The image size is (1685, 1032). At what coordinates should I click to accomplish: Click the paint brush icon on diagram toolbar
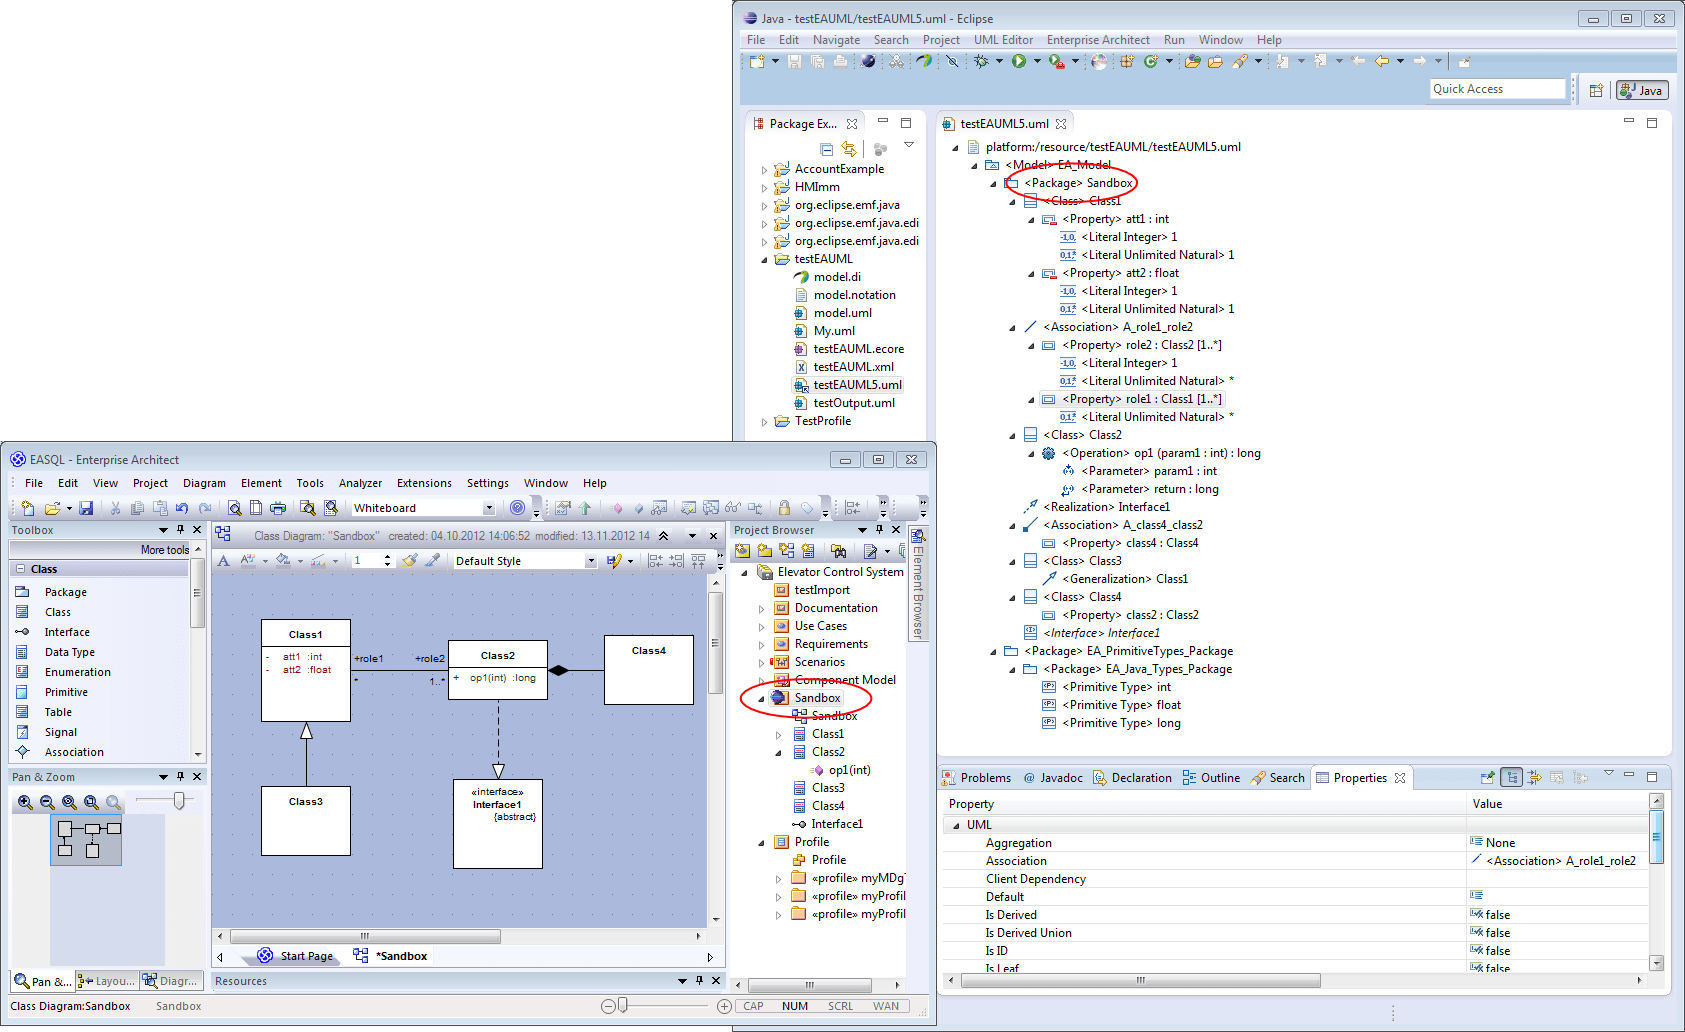point(409,561)
